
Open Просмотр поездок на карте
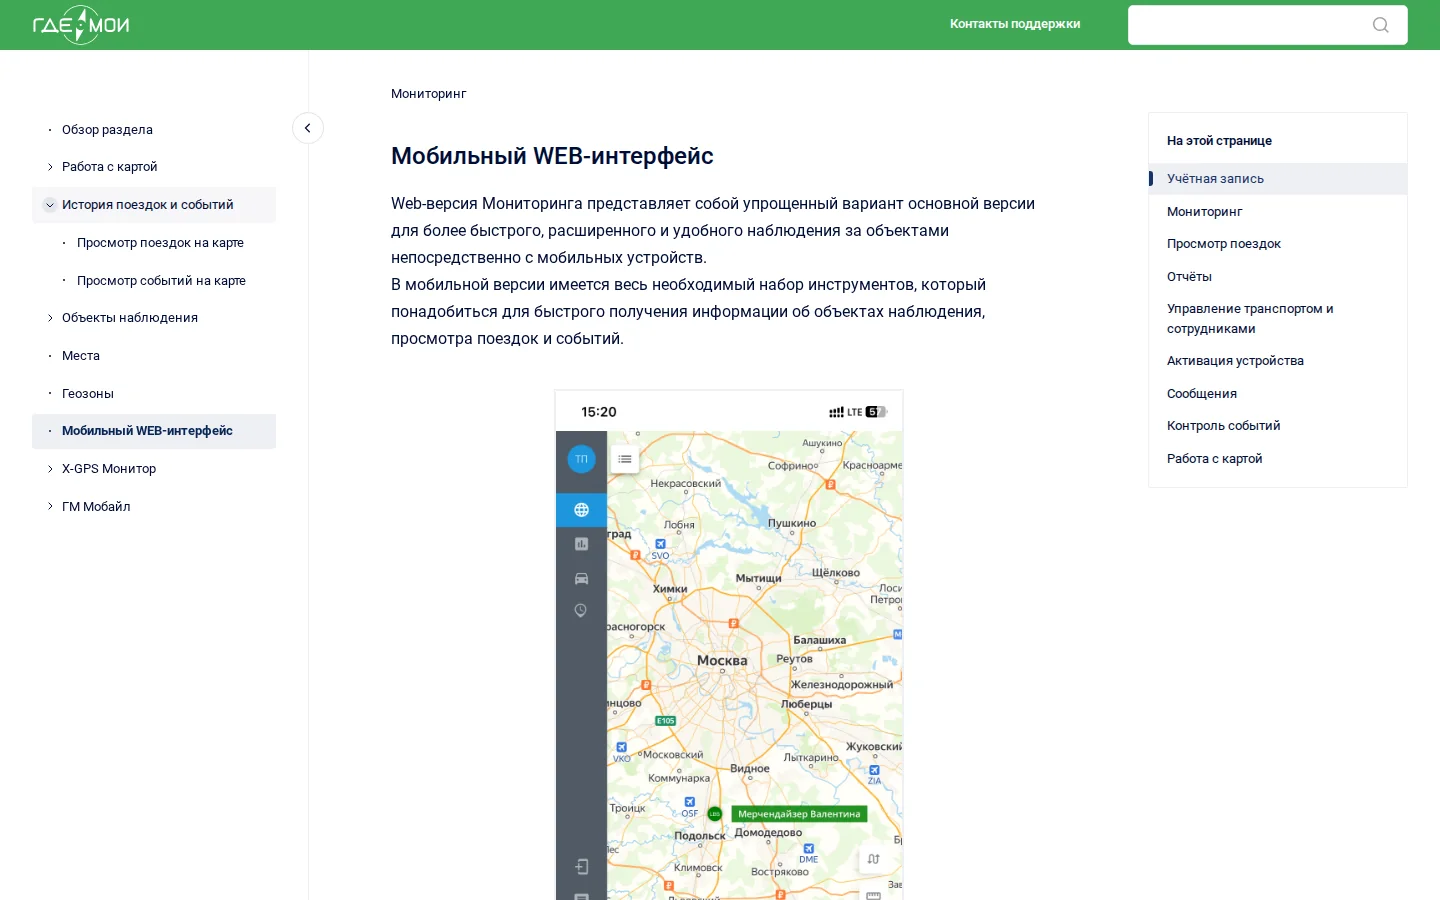160,243
